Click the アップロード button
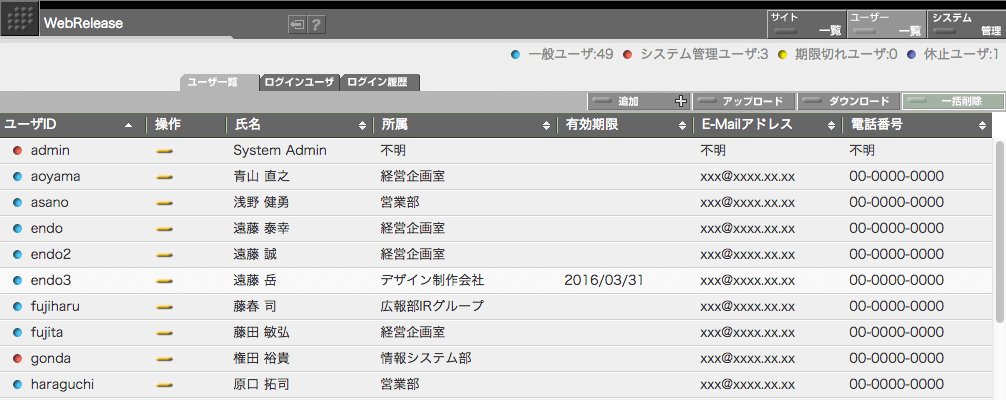The image size is (1006, 400). [744, 101]
